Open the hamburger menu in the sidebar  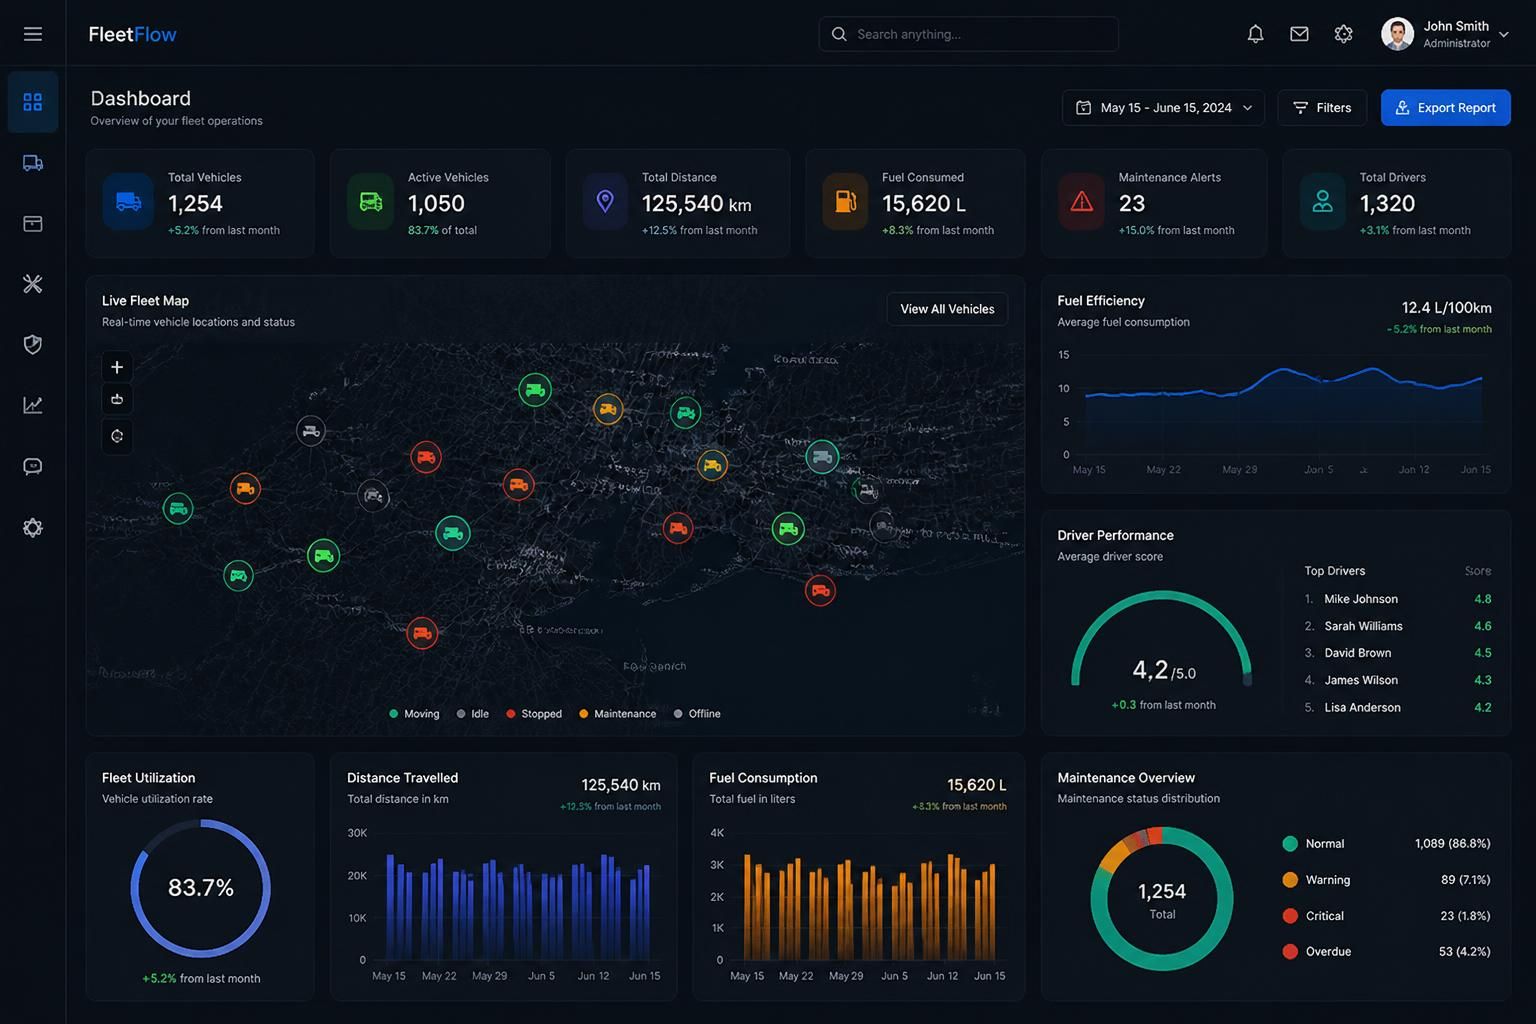click(x=33, y=34)
